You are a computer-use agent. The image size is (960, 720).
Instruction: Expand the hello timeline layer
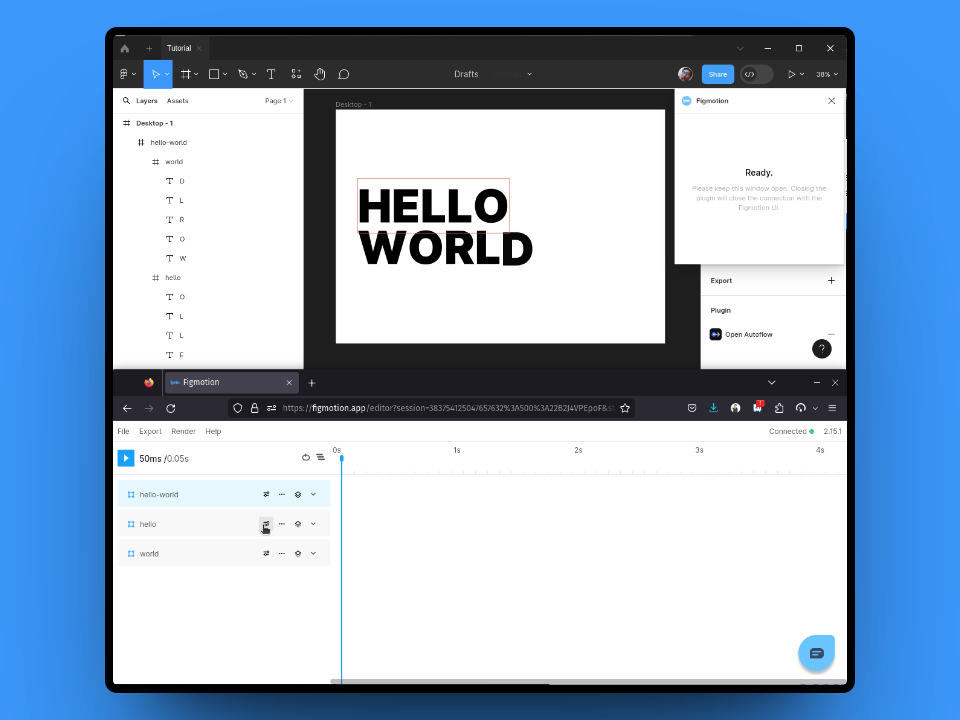pyautogui.click(x=313, y=524)
